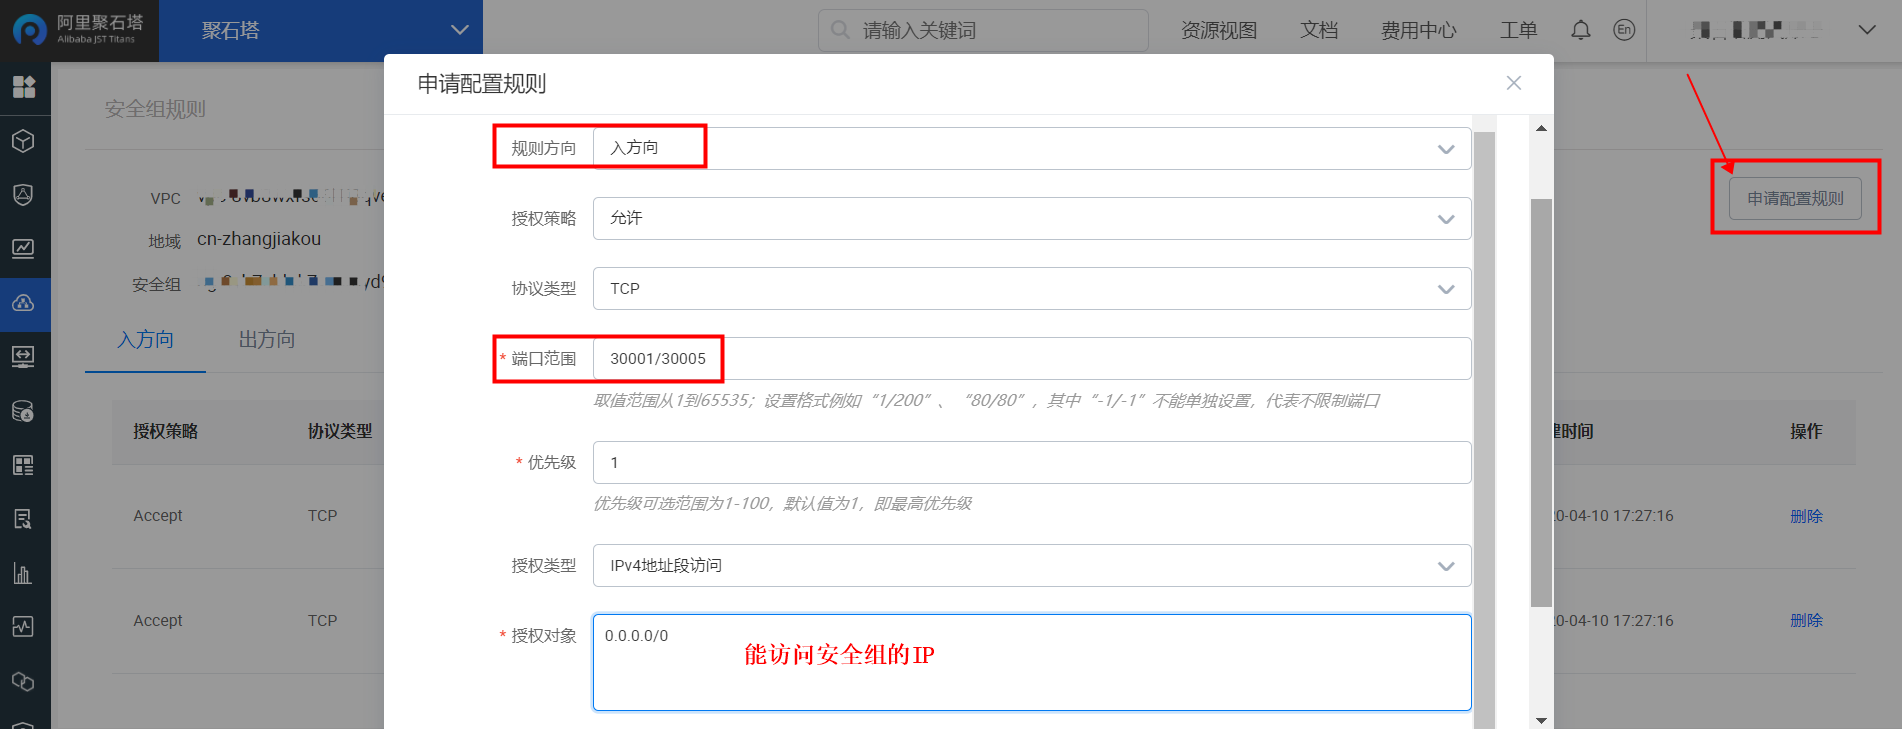Expand the 协议类型 TCP dropdown

pyautogui.click(x=1031, y=288)
